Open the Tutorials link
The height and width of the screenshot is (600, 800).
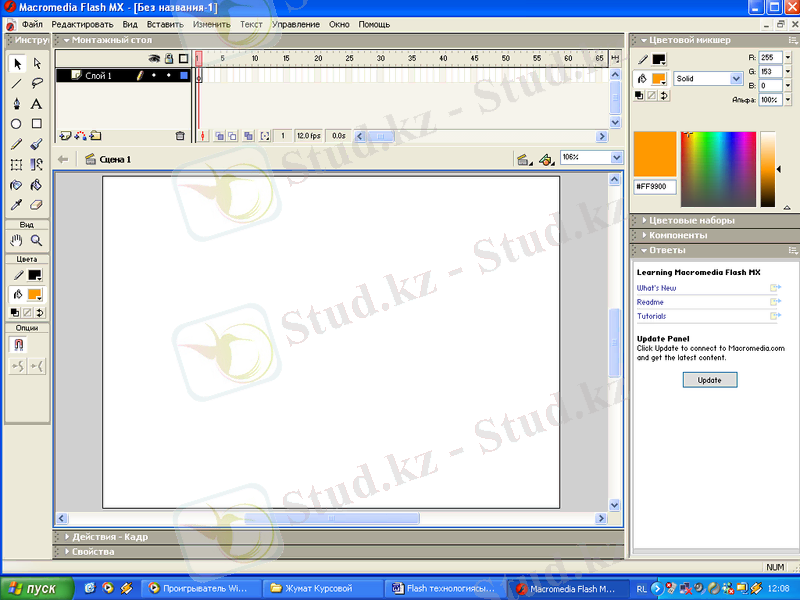pyautogui.click(x=652, y=316)
